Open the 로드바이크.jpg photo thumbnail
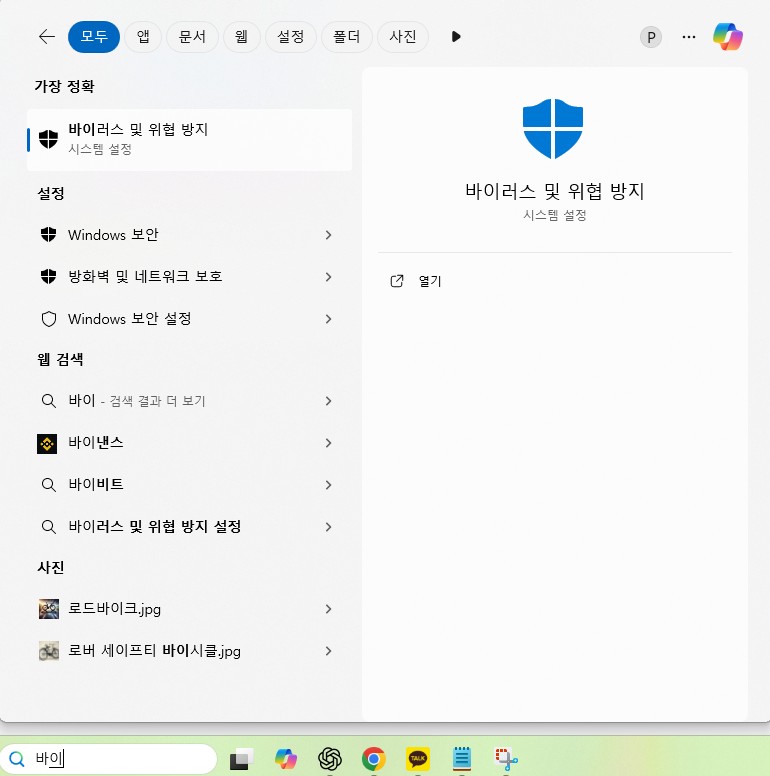This screenshot has height=776, width=770. click(48, 609)
